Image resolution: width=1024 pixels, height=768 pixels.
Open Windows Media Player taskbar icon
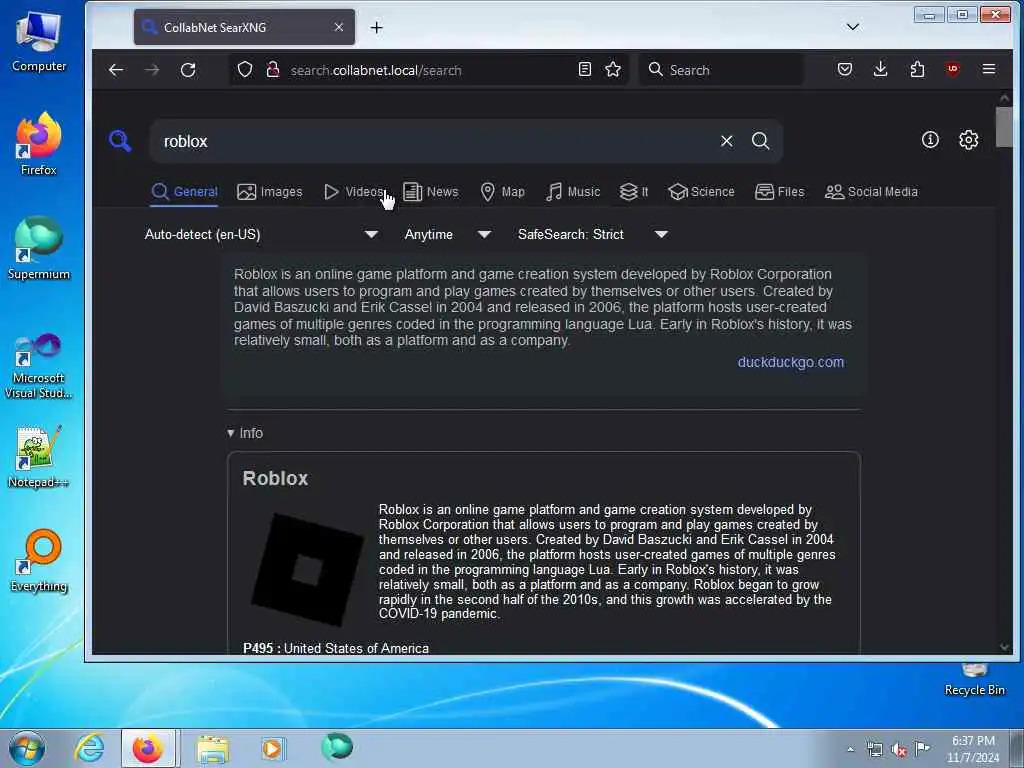[272, 748]
